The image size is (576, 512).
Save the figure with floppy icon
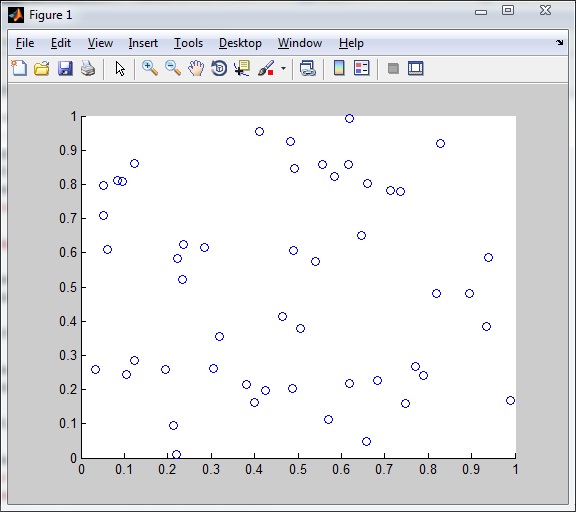65,68
